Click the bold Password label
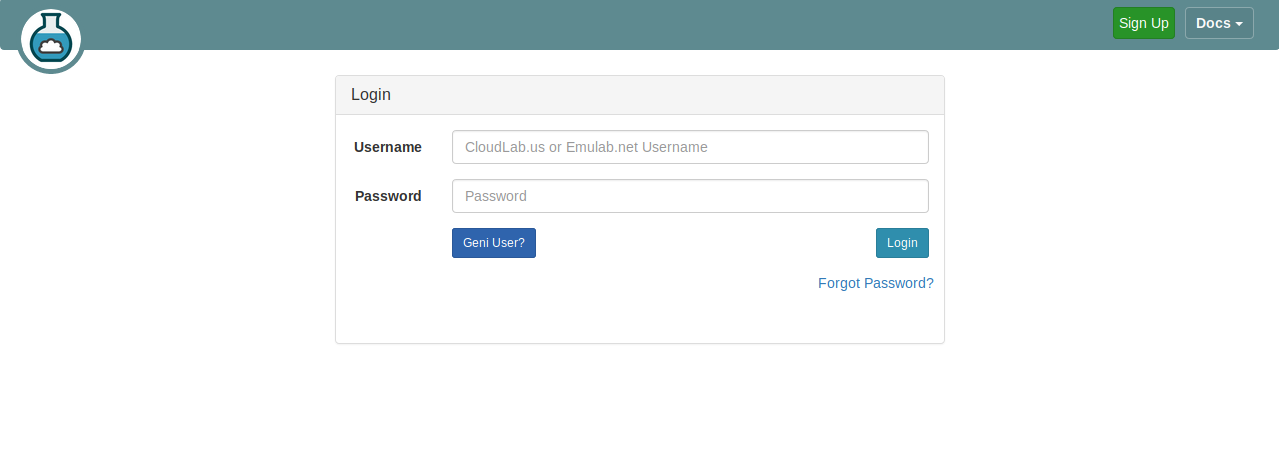Screen dimensions: 1279x464 point(388,196)
